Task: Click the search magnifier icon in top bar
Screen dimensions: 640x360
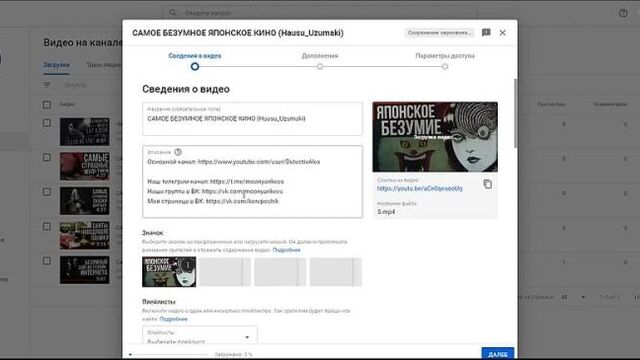Action: pos(173,13)
